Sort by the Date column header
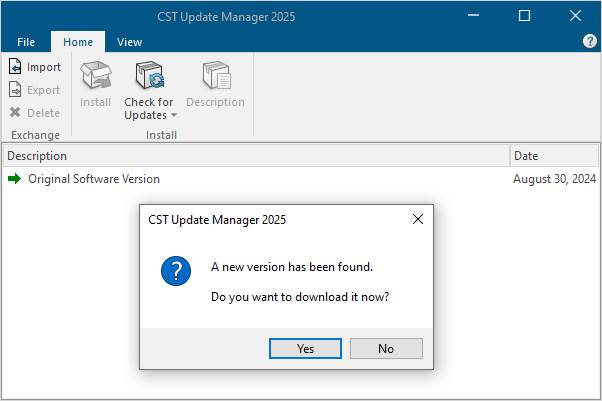 554,156
